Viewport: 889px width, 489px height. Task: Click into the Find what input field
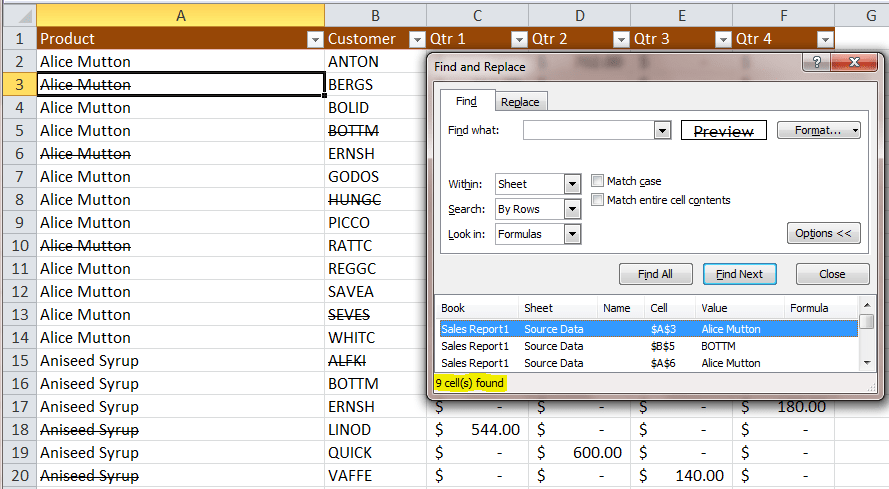click(588, 131)
